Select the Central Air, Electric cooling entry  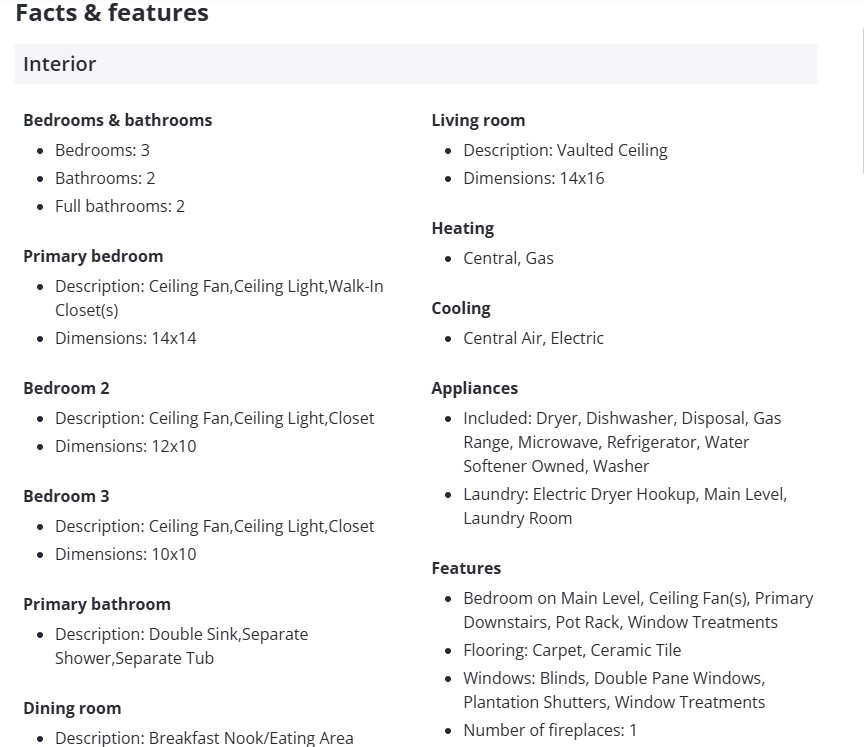click(x=533, y=338)
